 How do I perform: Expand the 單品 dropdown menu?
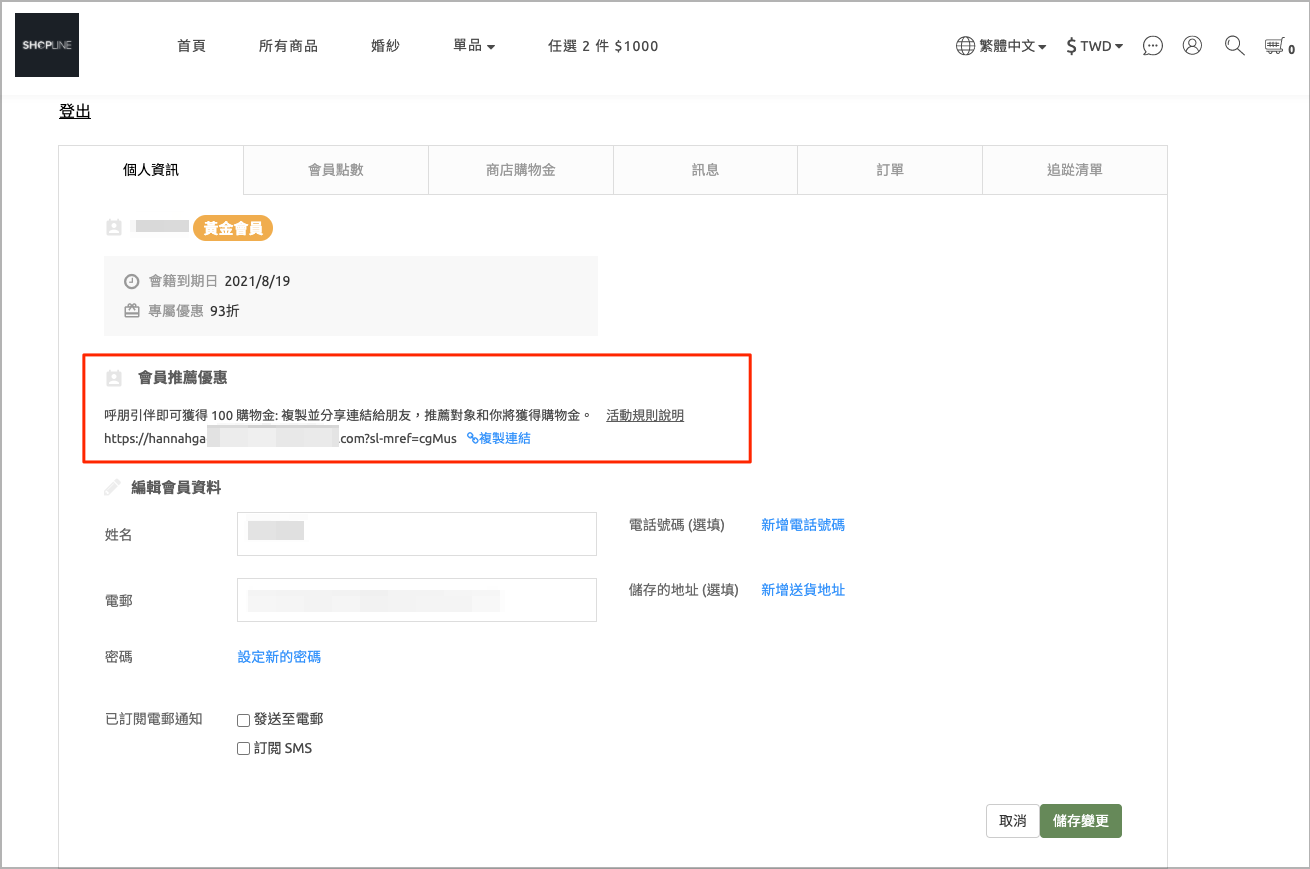point(474,46)
